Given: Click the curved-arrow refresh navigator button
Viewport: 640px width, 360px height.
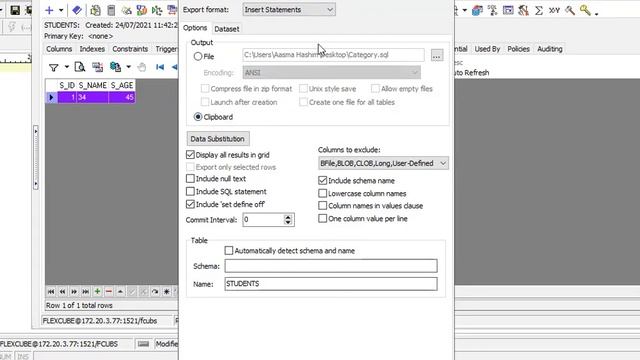Looking at the screenshot, I should coord(155,291).
